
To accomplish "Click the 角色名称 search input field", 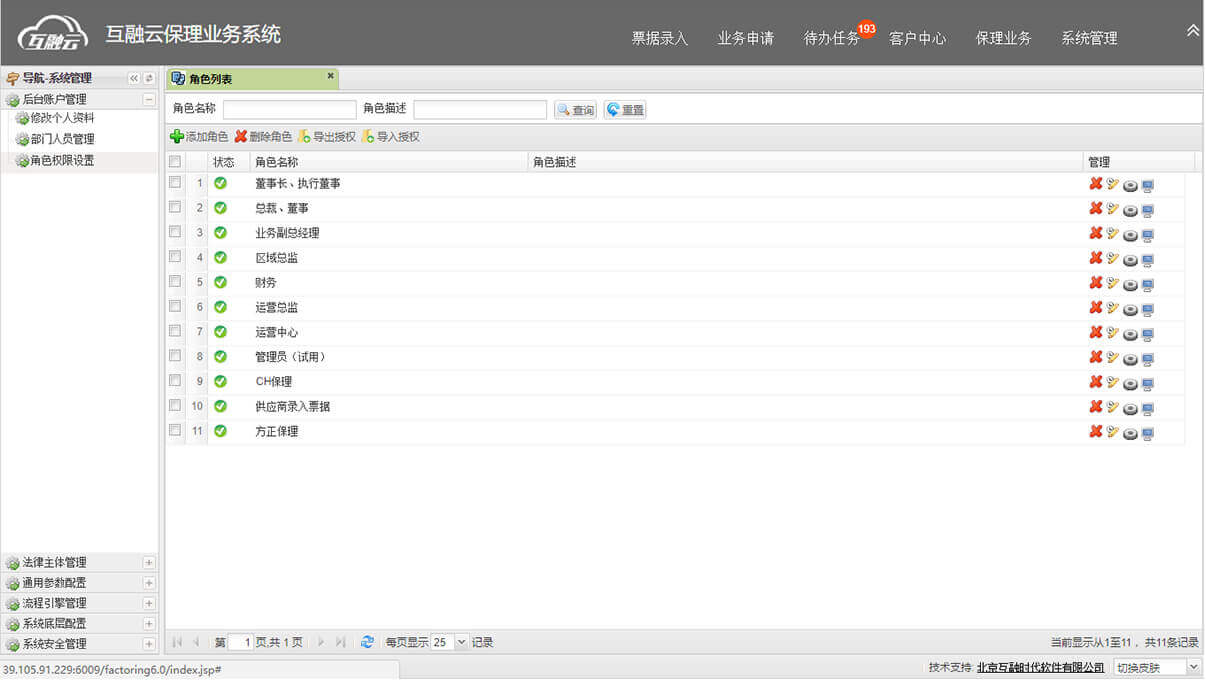I will coord(289,110).
